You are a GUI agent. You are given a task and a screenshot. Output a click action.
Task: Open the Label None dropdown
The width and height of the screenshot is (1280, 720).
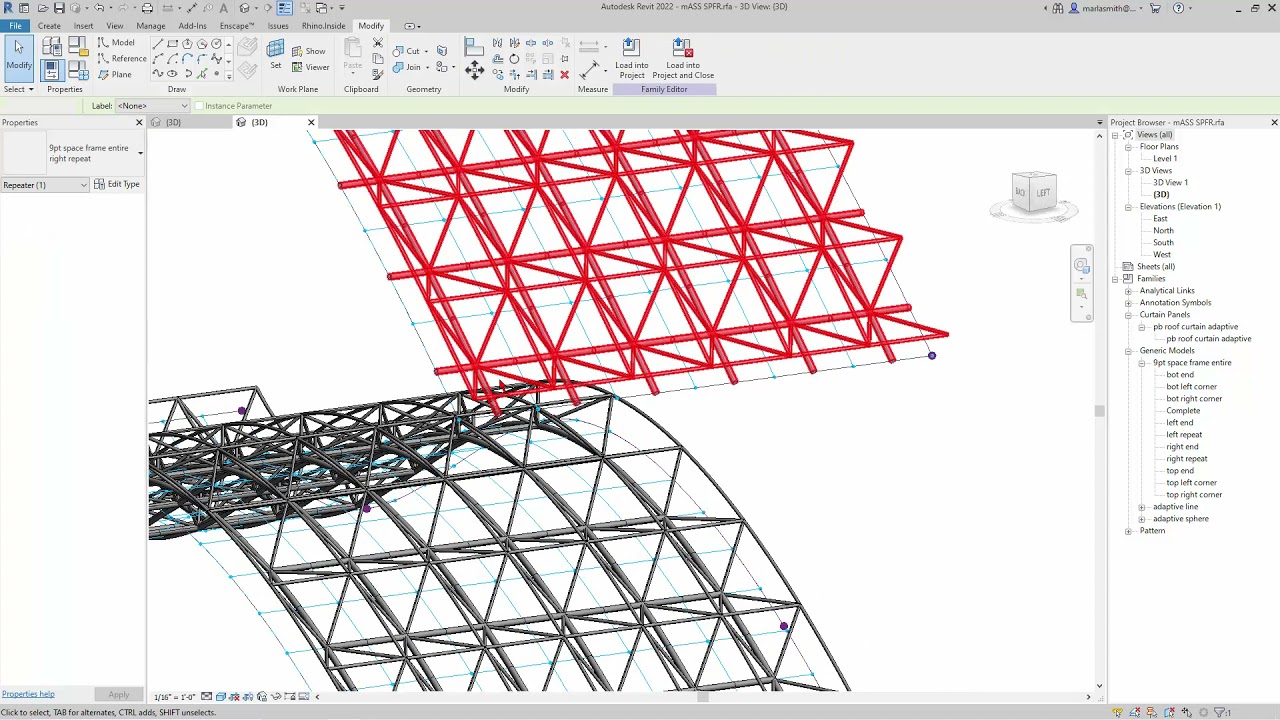click(152, 106)
